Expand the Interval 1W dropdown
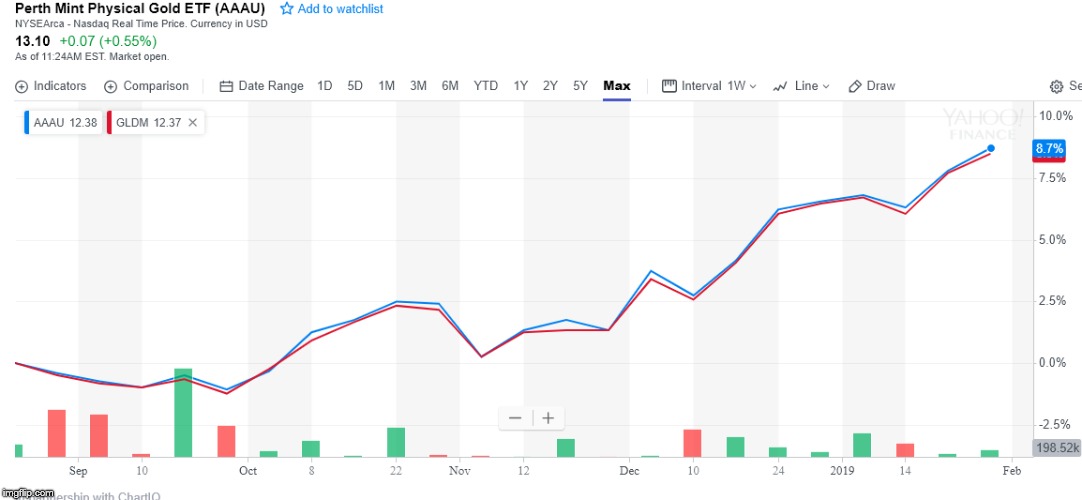 709,86
